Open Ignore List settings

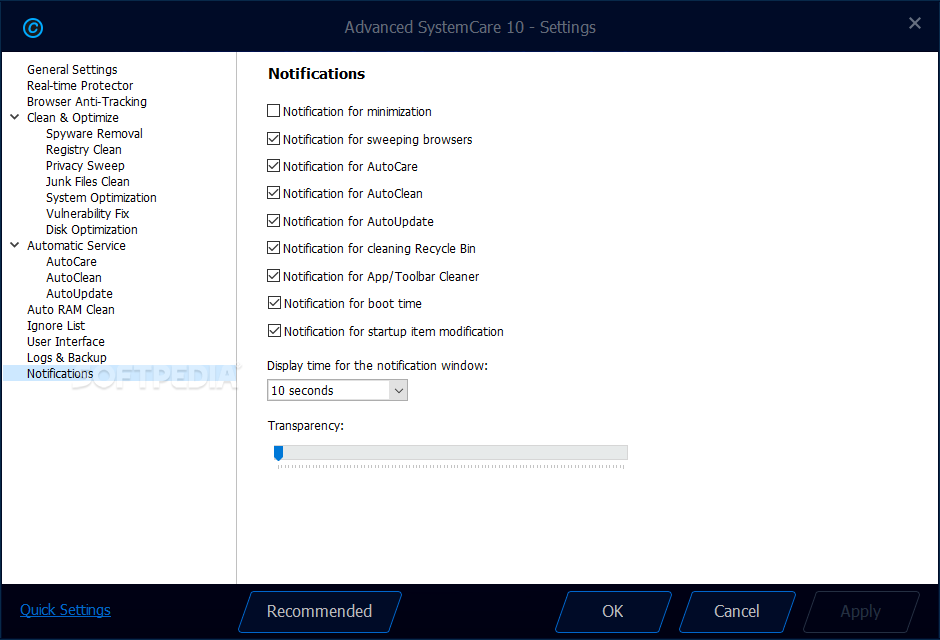point(56,326)
